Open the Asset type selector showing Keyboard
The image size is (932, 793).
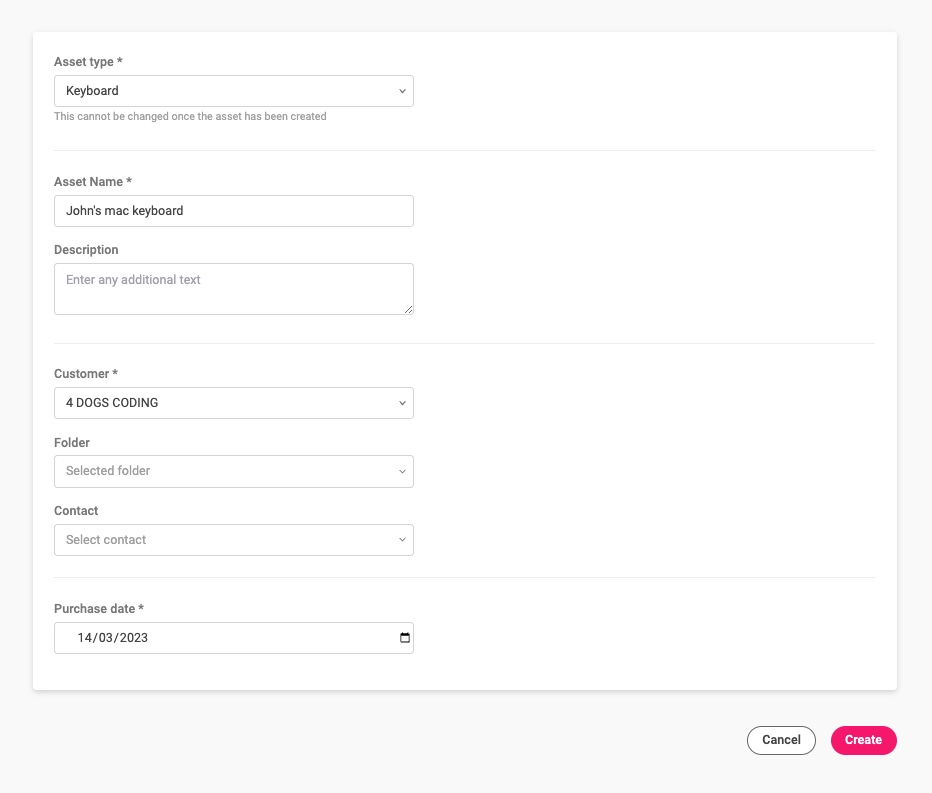tap(233, 91)
